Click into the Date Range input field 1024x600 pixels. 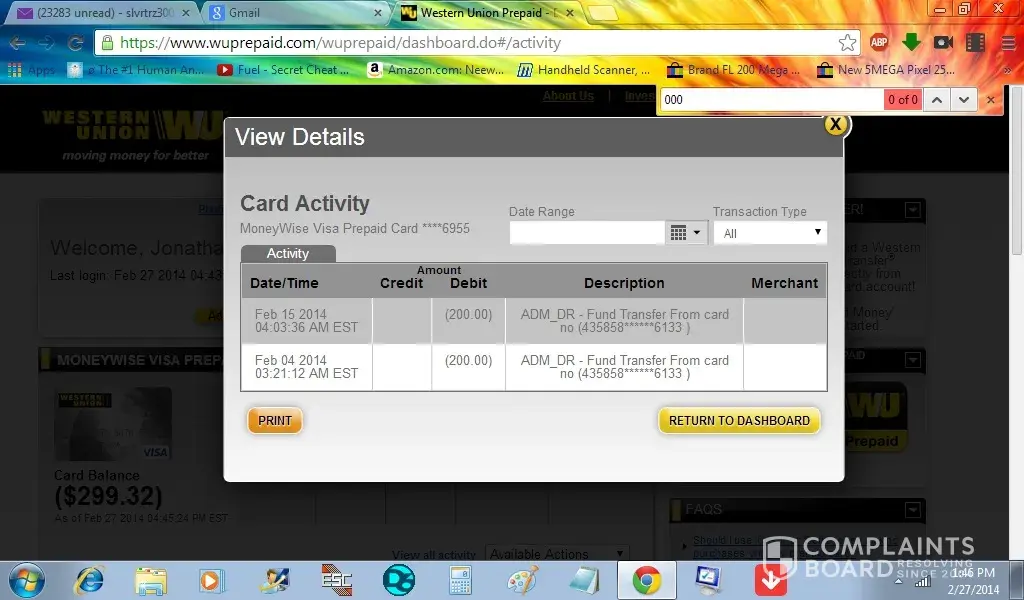587,233
